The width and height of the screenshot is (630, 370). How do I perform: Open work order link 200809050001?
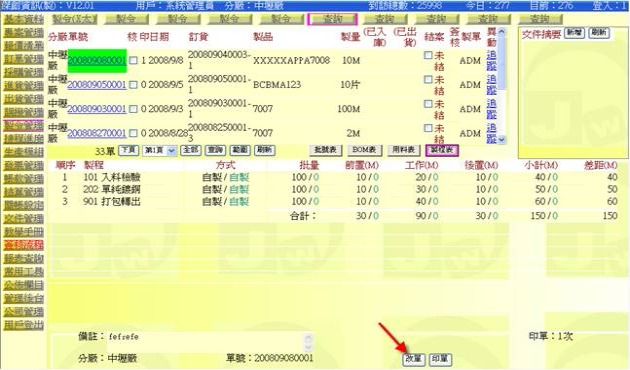pos(97,85)
